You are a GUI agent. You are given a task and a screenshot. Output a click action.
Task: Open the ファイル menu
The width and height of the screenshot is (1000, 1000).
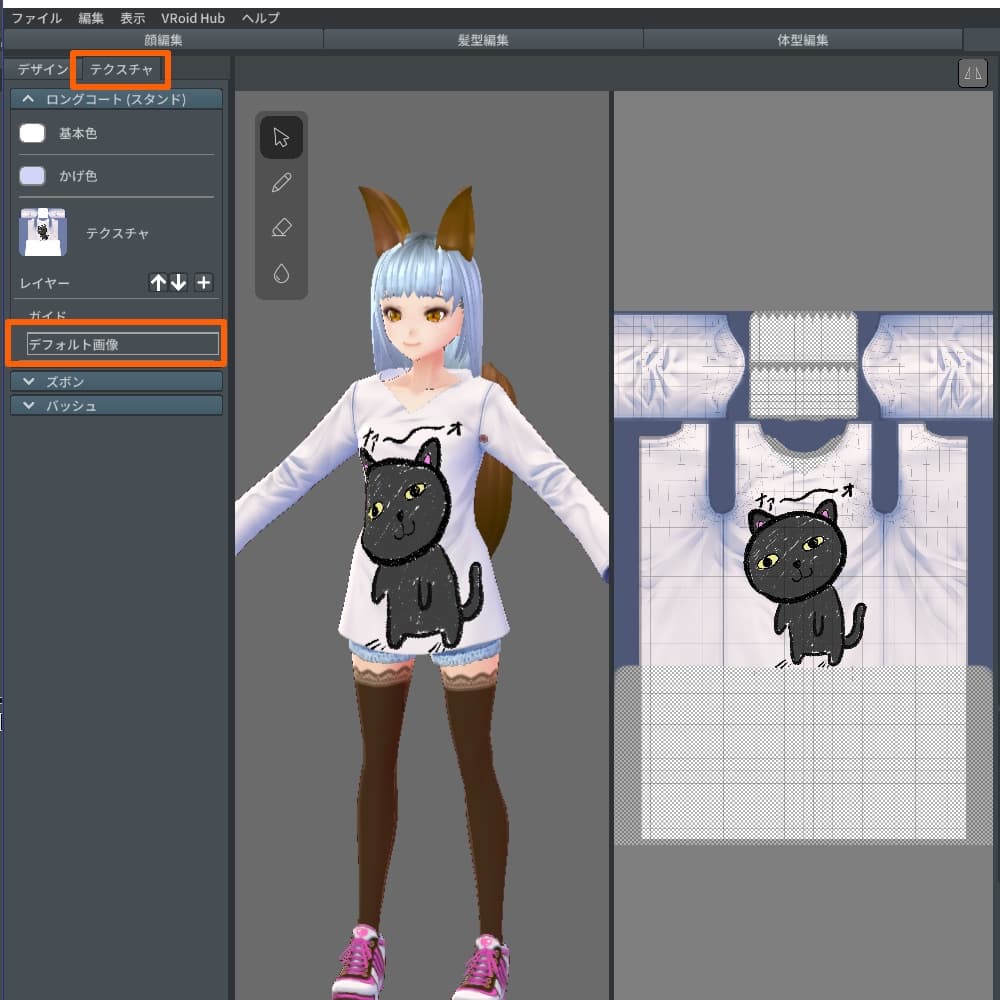[x=36, y=18]
